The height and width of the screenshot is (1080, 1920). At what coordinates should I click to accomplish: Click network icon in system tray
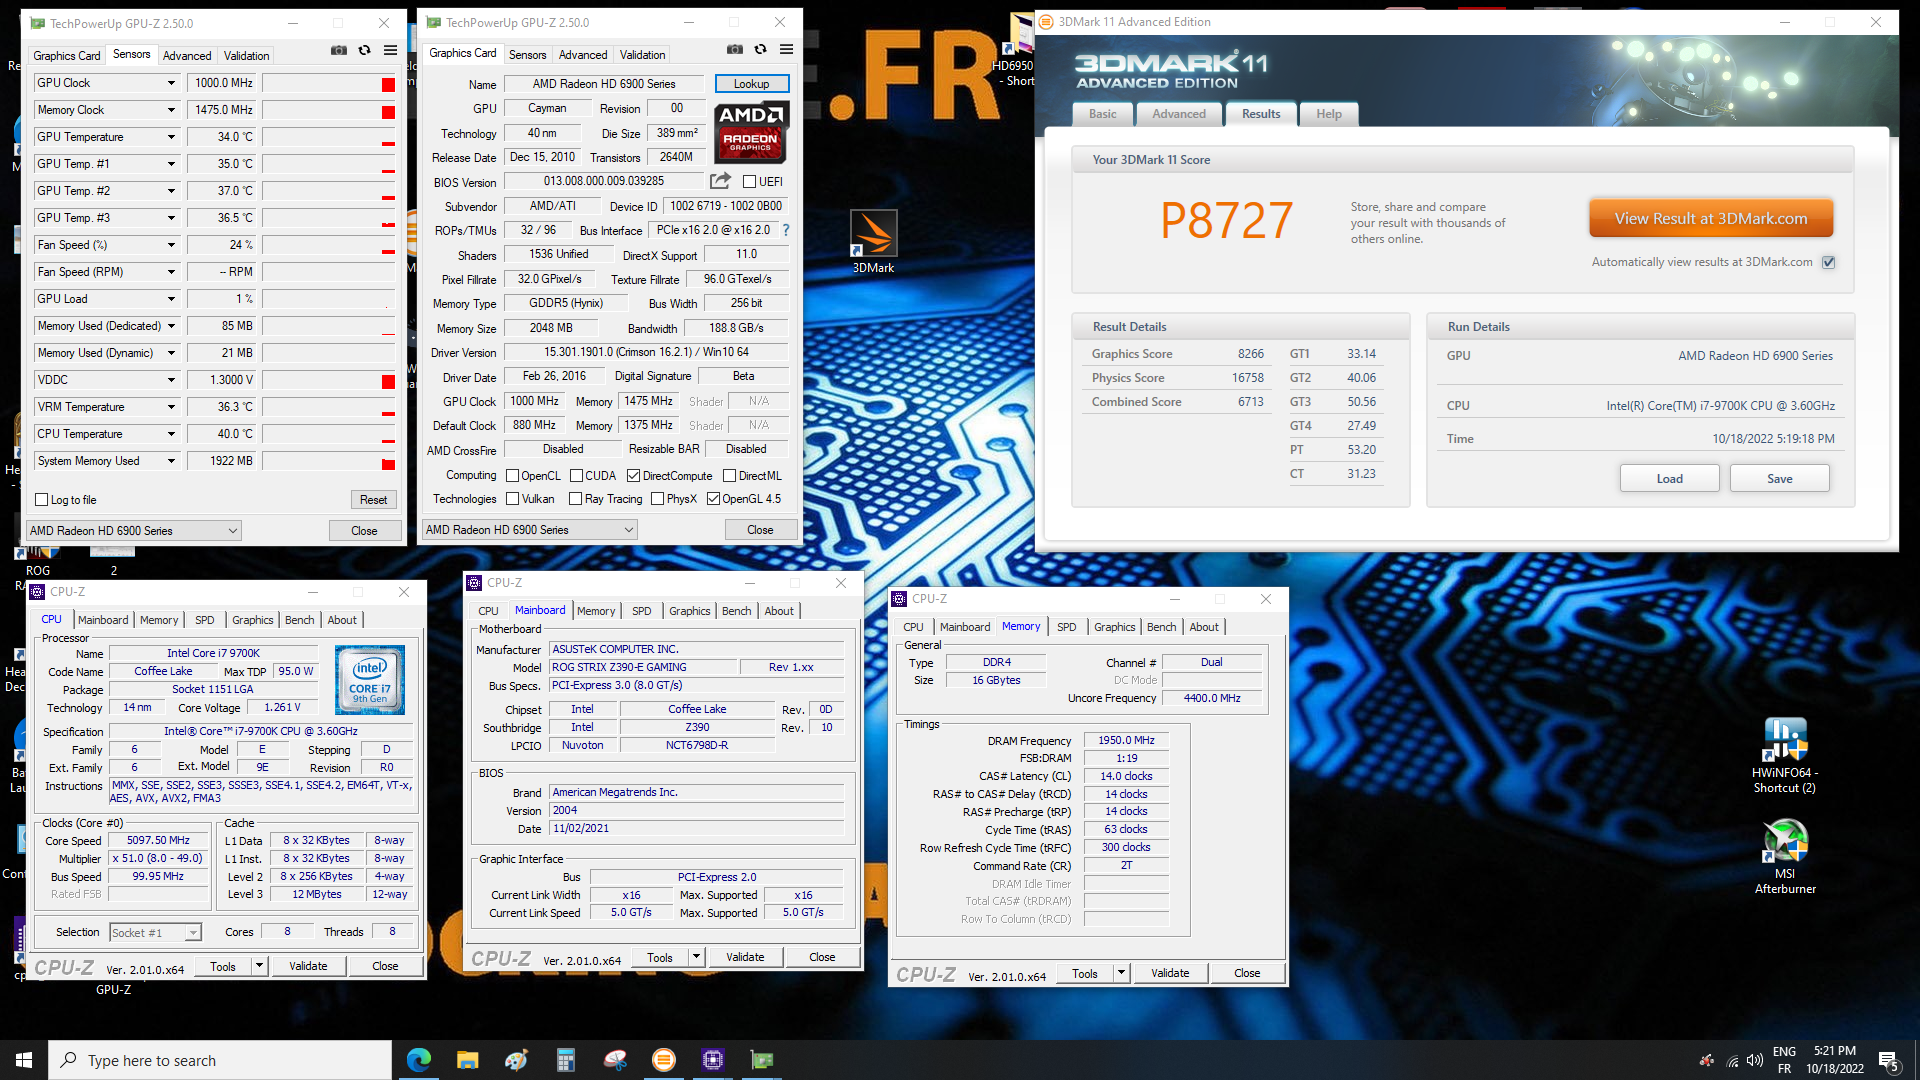[x=1732, y=1061]
